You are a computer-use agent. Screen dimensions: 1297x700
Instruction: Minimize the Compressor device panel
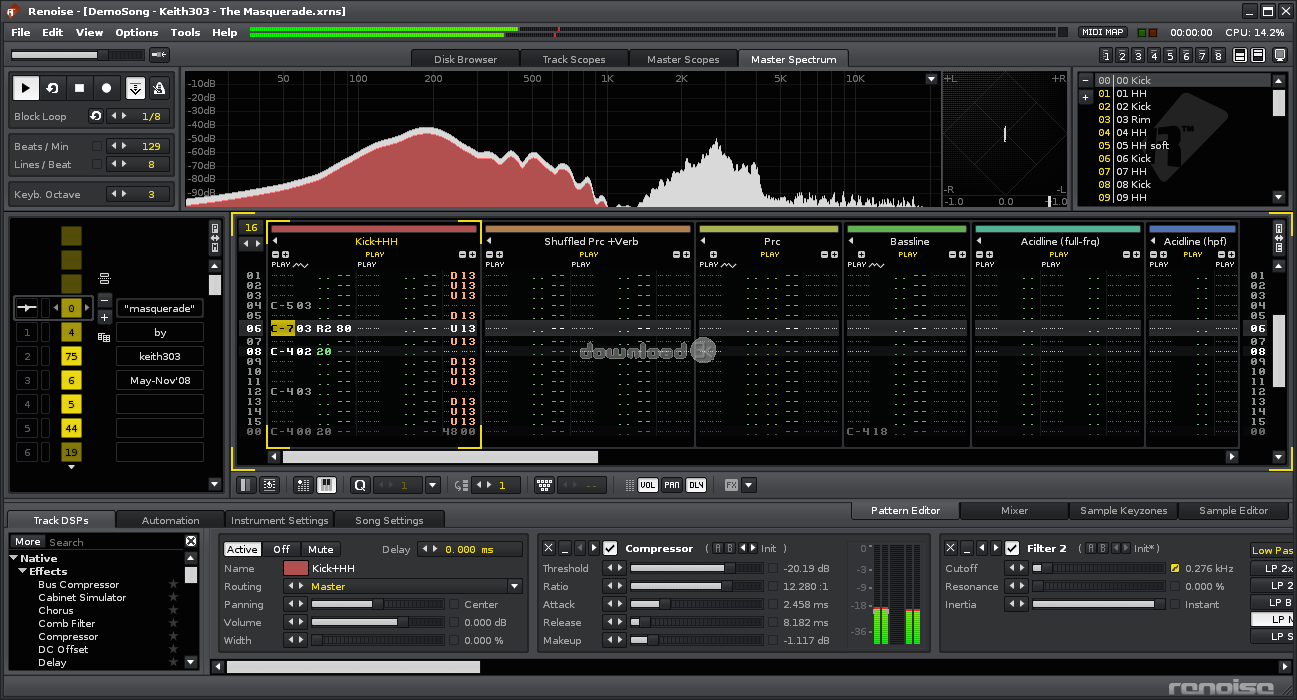pos(564,548)
